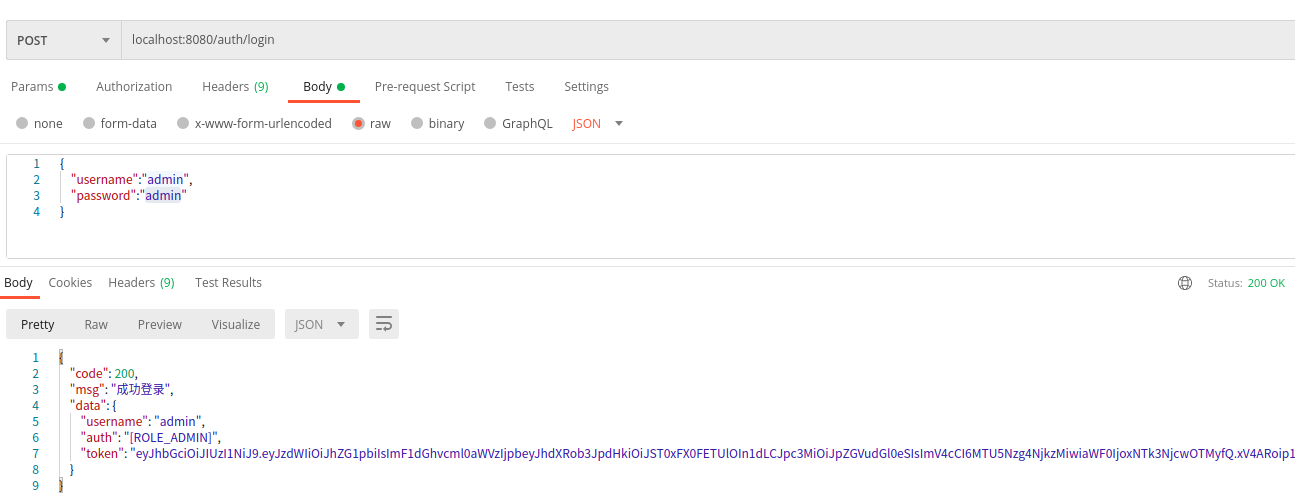Open the raw body JSON type dropdown
The image size is (1295, 502).
[x=598, y=124]
